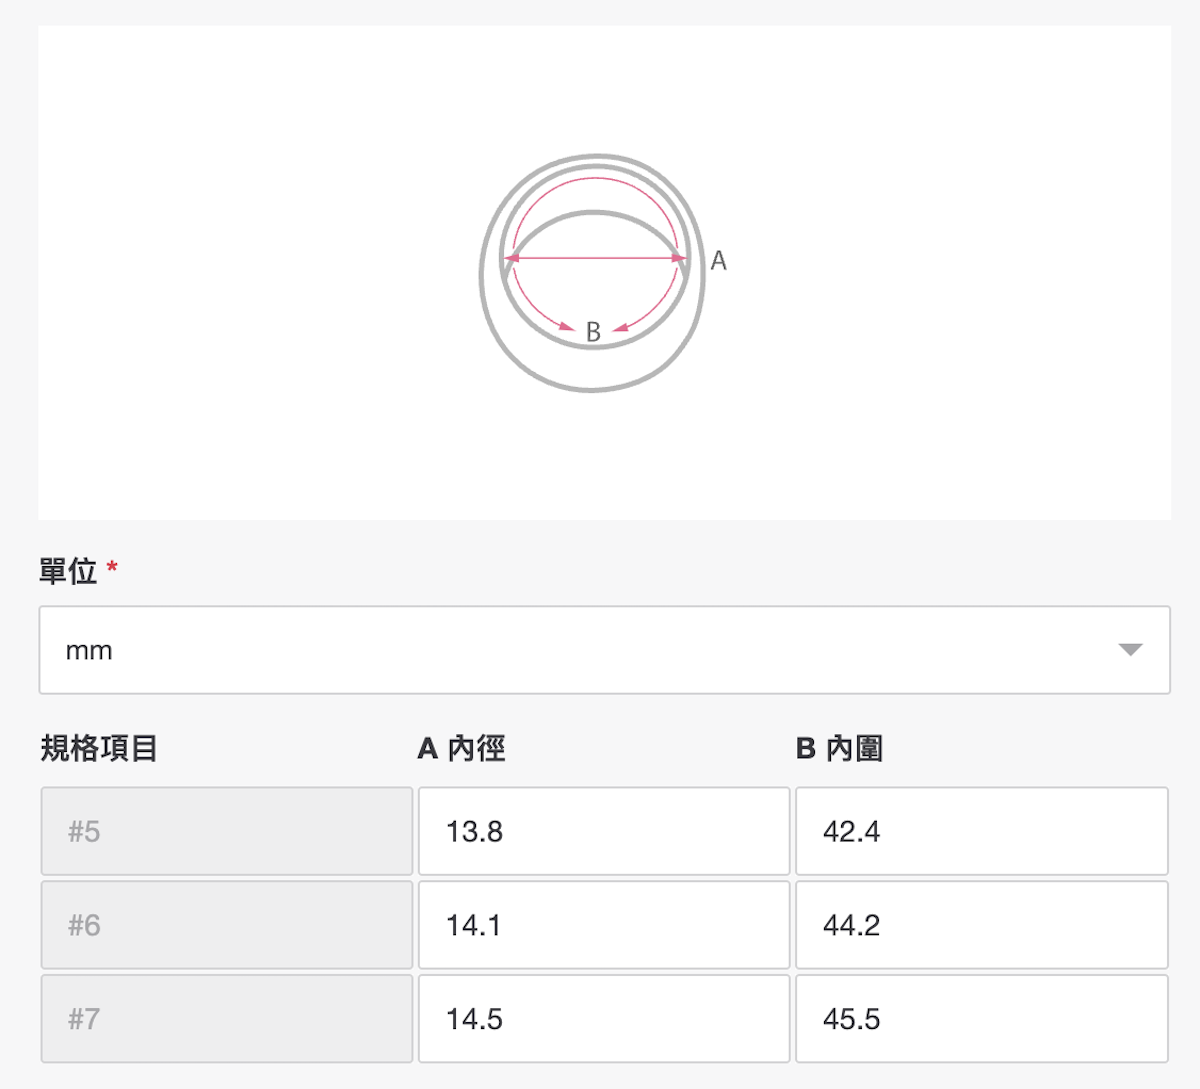Edit the 14.1 inner diameter field
Image resolution: width=1200 pixels, height=1089 pixels.
604,925
